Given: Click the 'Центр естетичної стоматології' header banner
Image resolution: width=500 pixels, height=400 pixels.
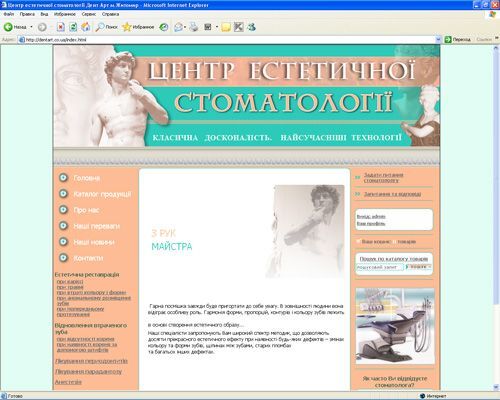Looking at the screenshot, I should (x=247, y=96).
